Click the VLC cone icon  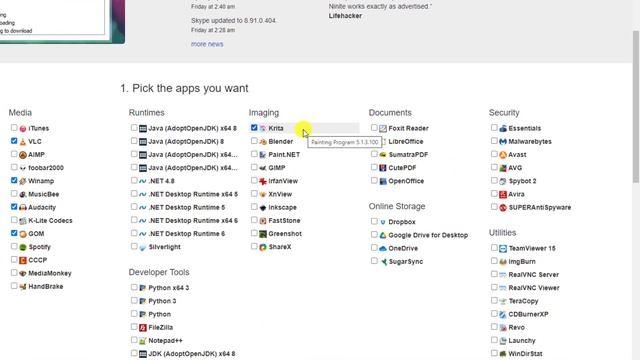23,142
